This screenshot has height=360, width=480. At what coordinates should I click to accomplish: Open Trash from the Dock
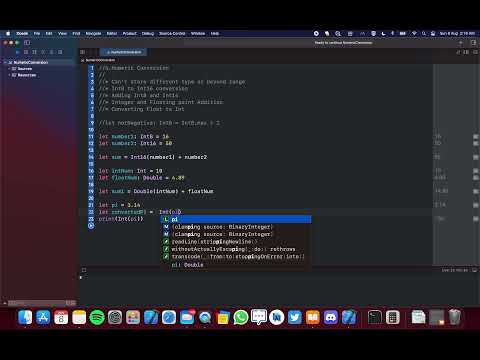click(455, 317)
